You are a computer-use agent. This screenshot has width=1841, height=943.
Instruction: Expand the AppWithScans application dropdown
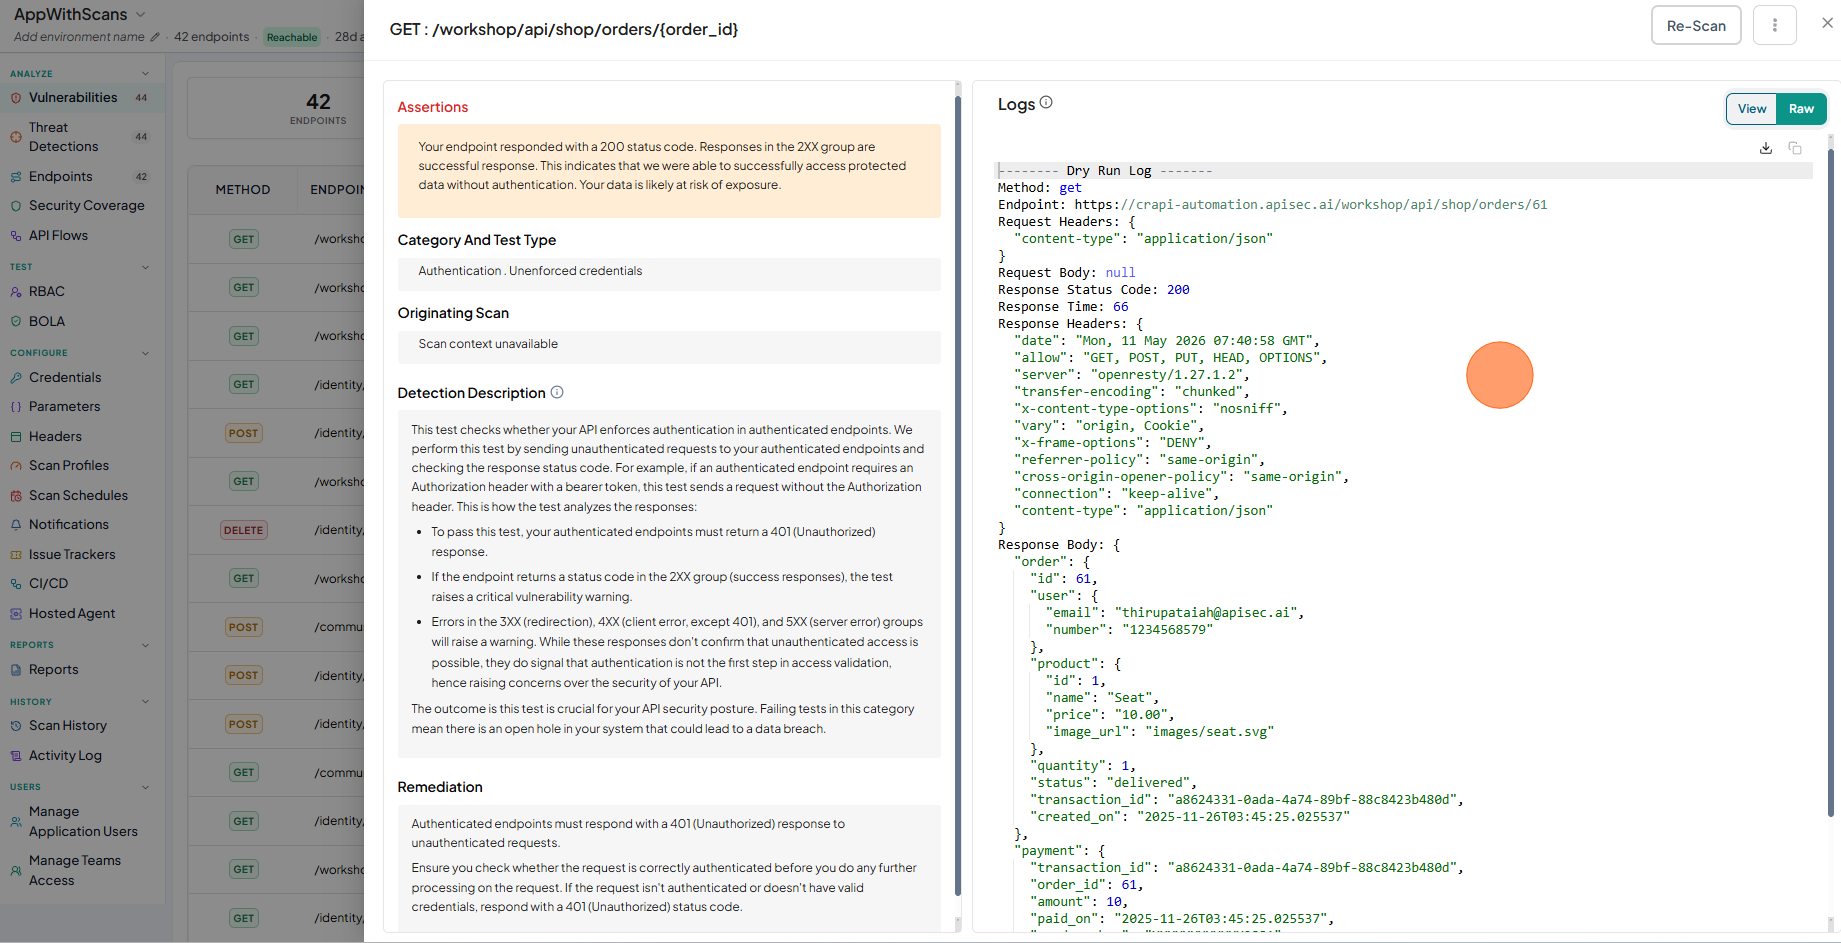point(141,14)
